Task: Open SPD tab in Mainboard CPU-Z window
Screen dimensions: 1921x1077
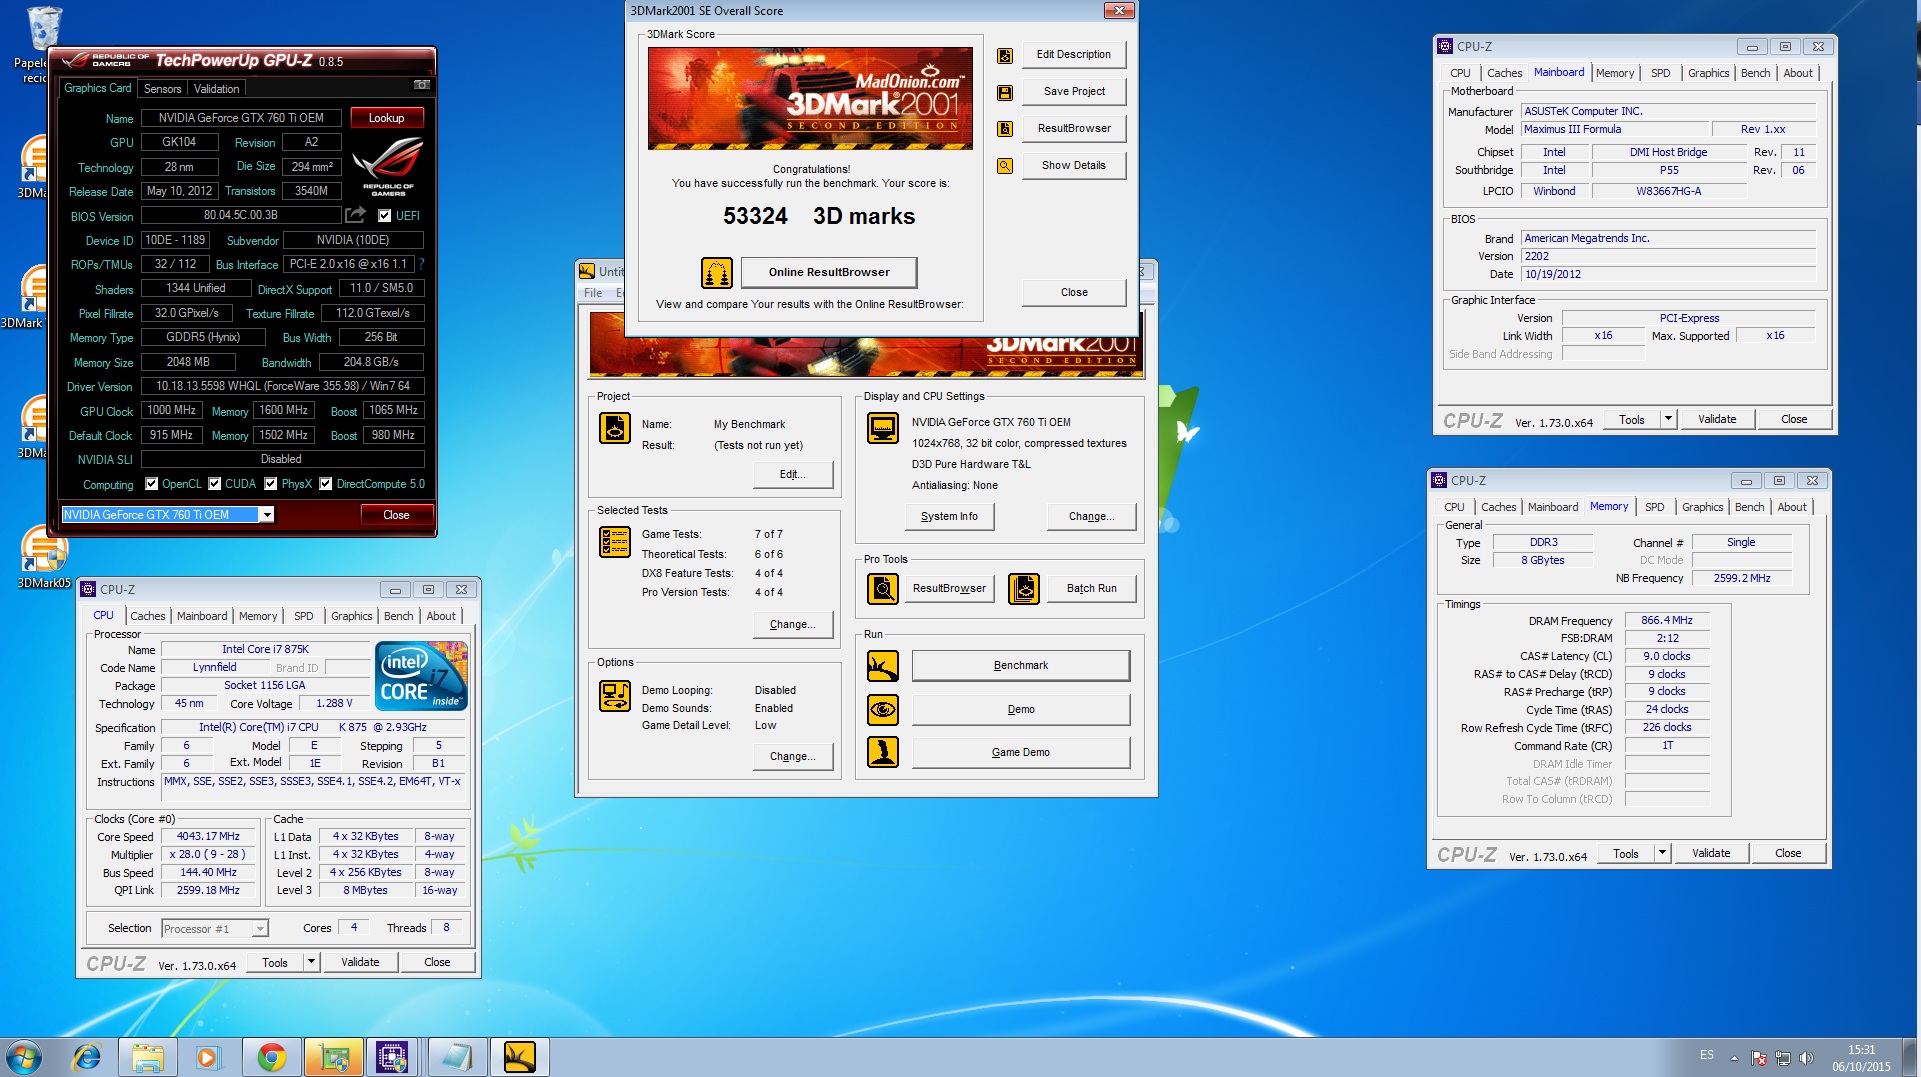Action: pos(1660,73)
